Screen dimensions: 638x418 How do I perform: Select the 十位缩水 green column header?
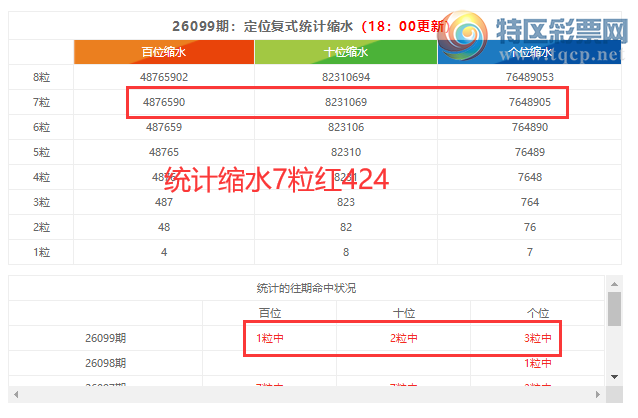pyautogui.click(x=346, y=52)
